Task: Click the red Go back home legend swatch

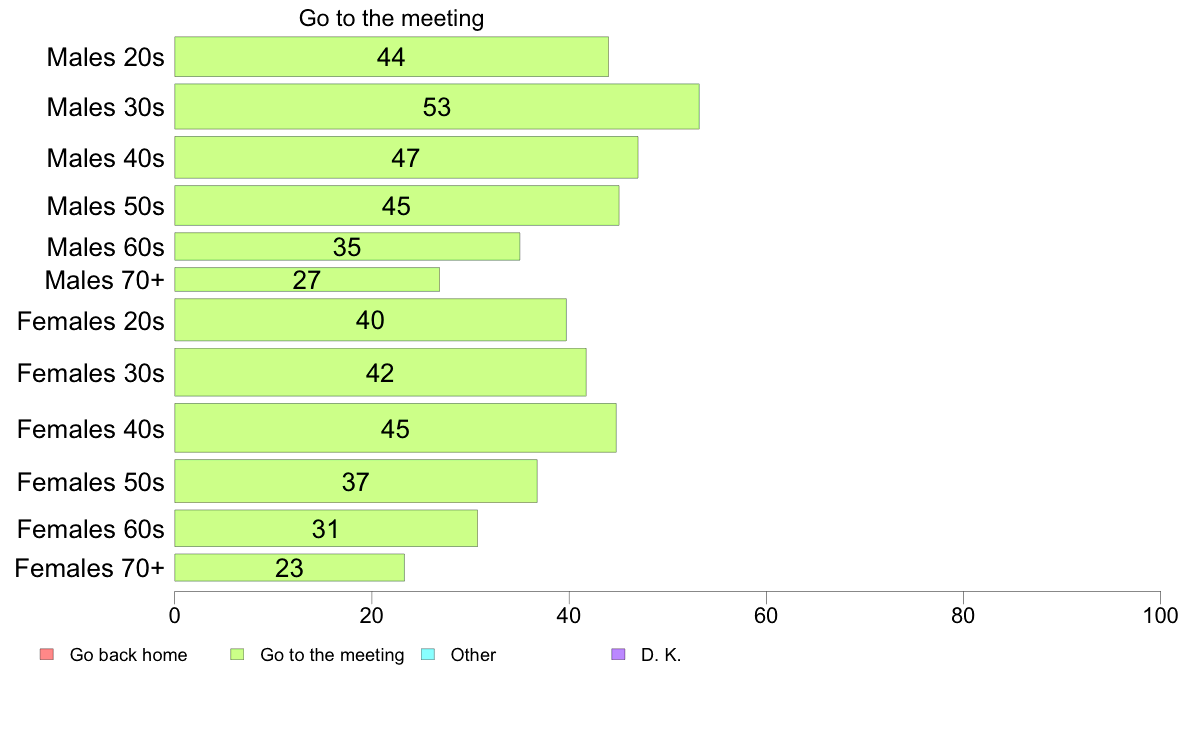Action: tap(47, 654)
